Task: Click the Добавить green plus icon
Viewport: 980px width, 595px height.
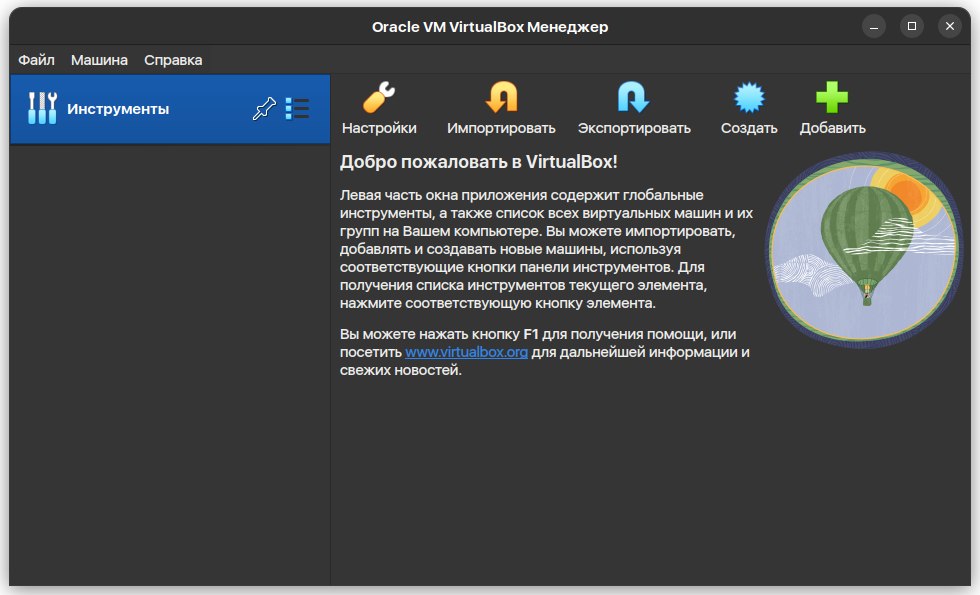Action: coord(832,98)
